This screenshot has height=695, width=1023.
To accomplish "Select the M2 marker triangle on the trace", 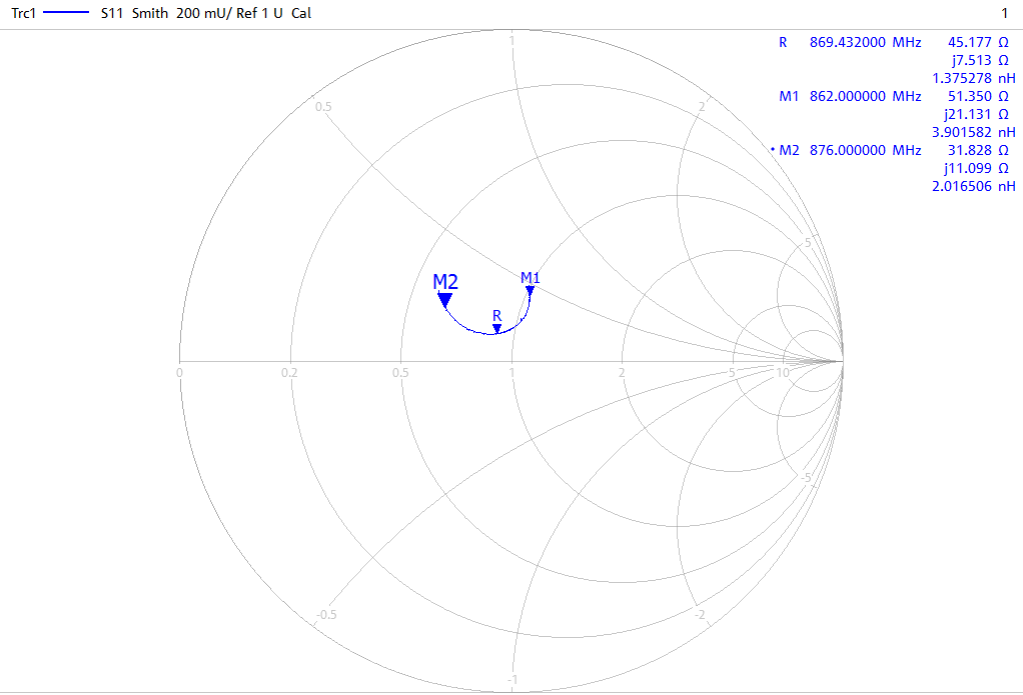I will point(445,299).
